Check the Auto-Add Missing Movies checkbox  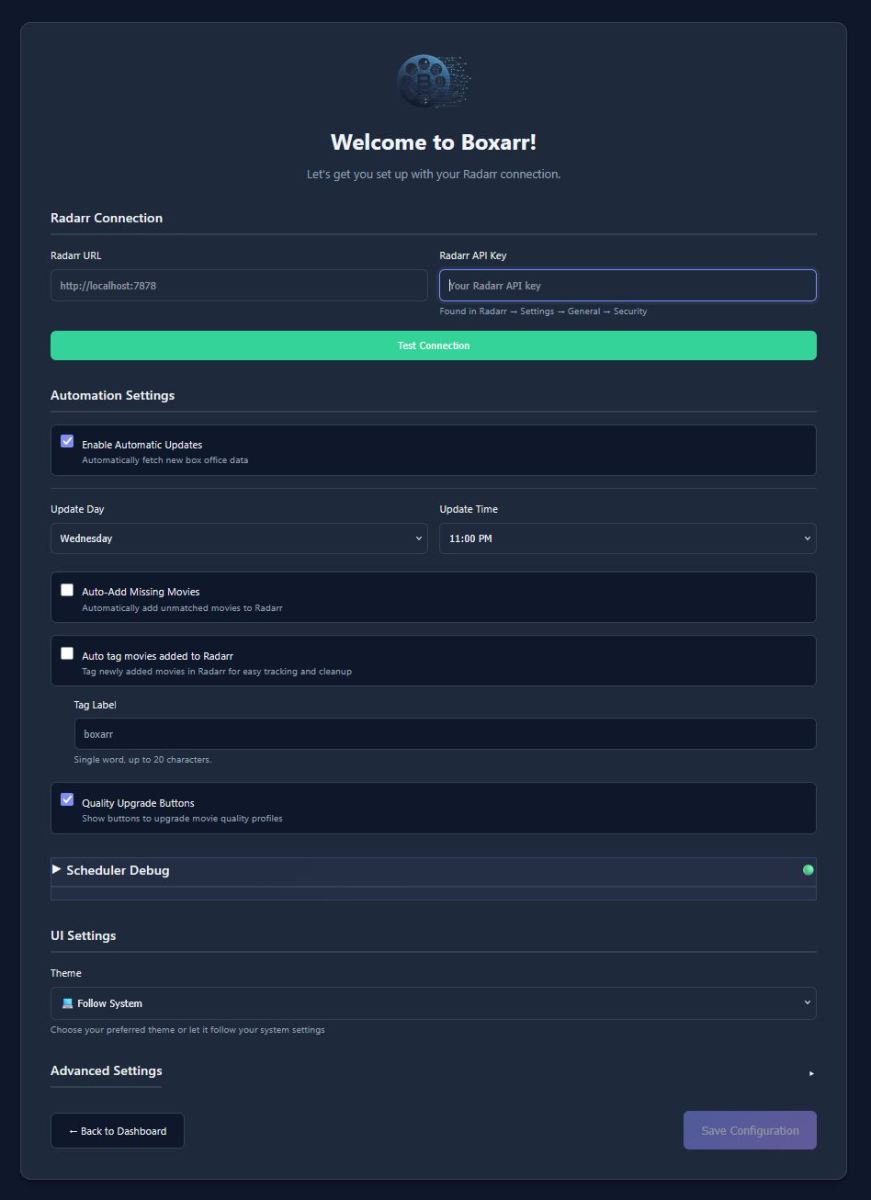(x=67, y=590)
